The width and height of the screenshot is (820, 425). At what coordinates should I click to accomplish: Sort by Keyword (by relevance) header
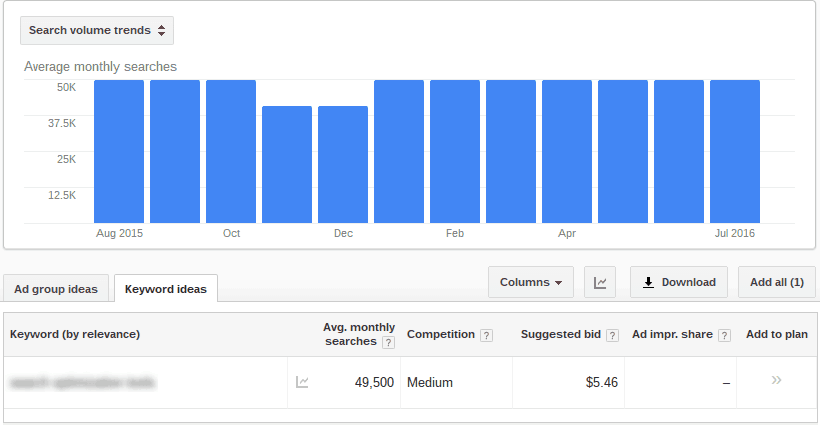[x=75, y=334]
